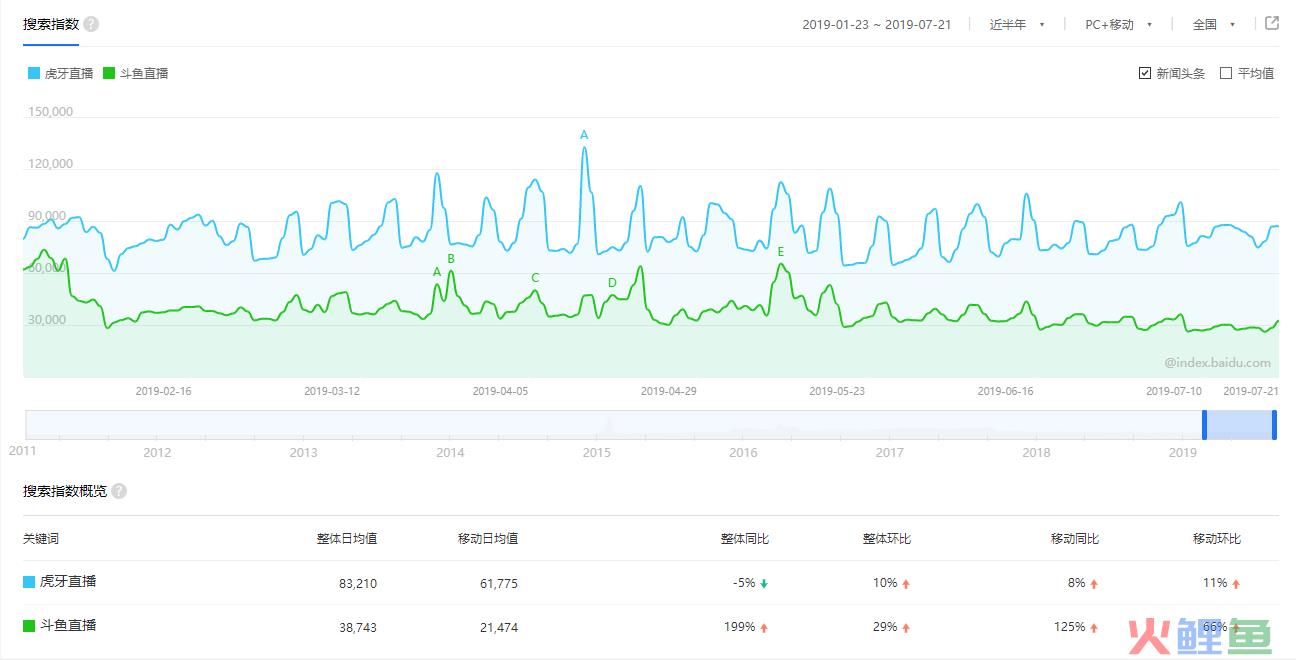The image size is (1296, 660).
Task: Expand the PC+移动 device dropdown
Action: (x=1119, y=24)
